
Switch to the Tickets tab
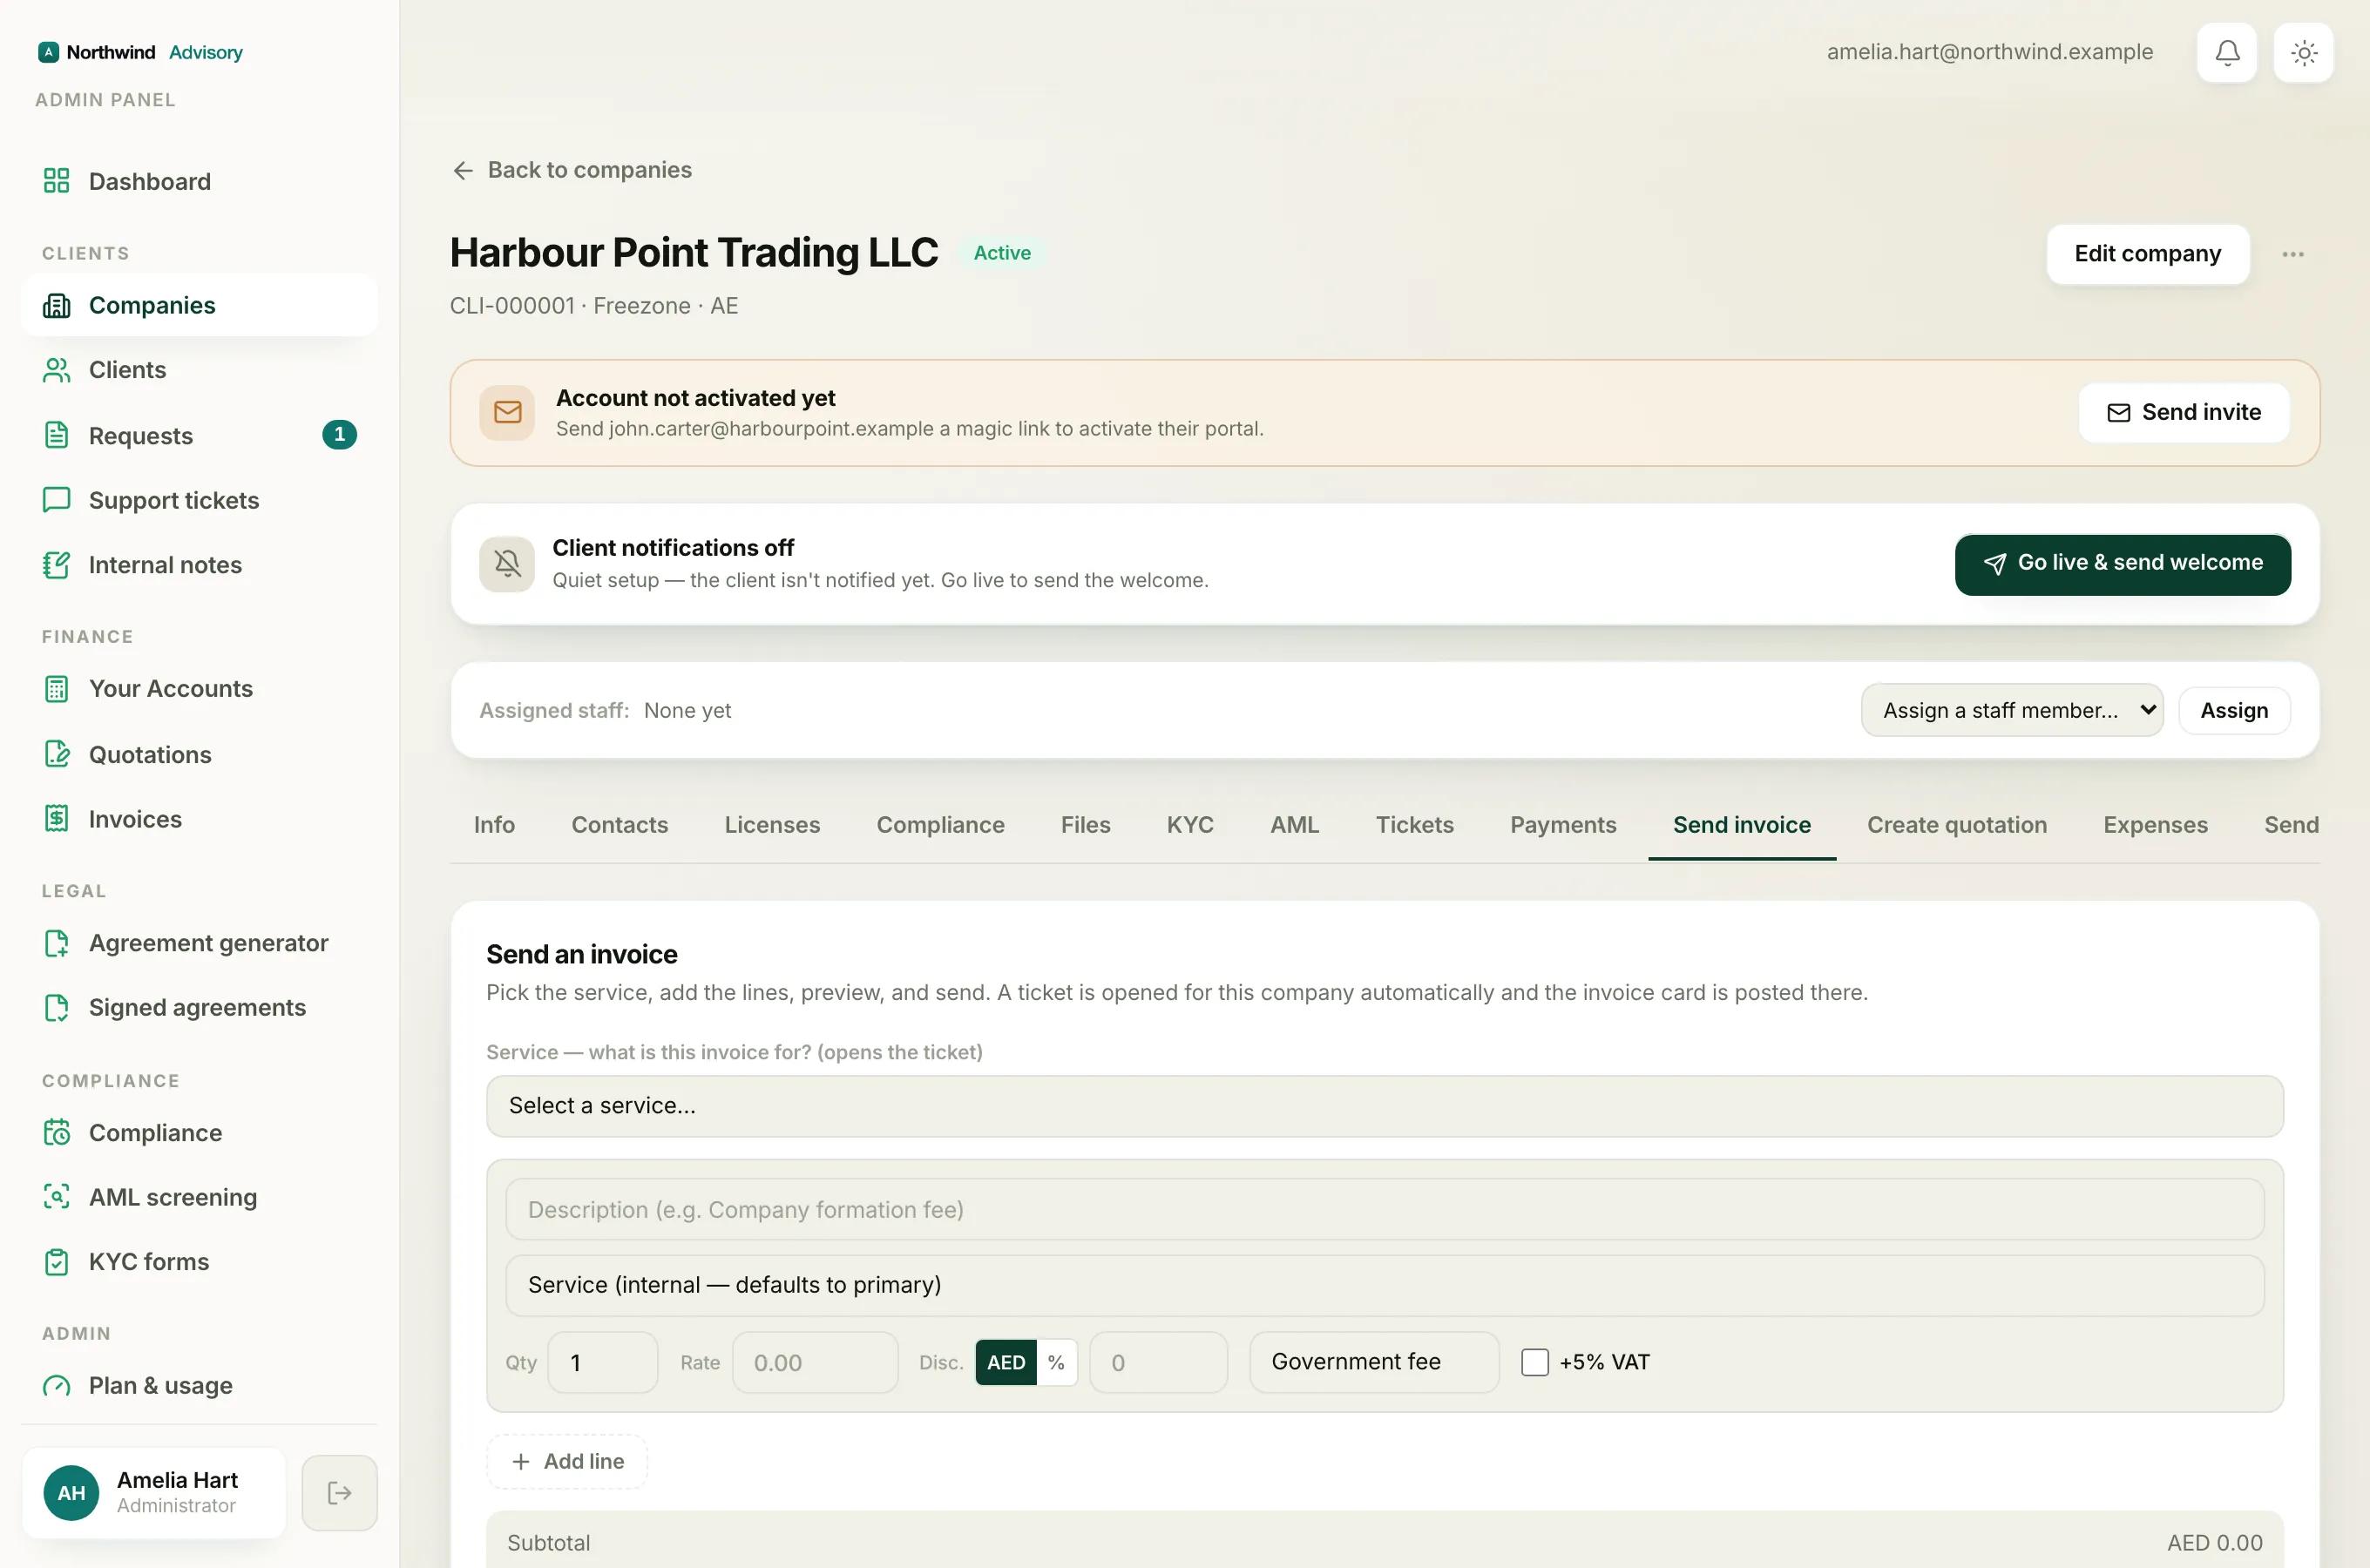coord(1414,825)
